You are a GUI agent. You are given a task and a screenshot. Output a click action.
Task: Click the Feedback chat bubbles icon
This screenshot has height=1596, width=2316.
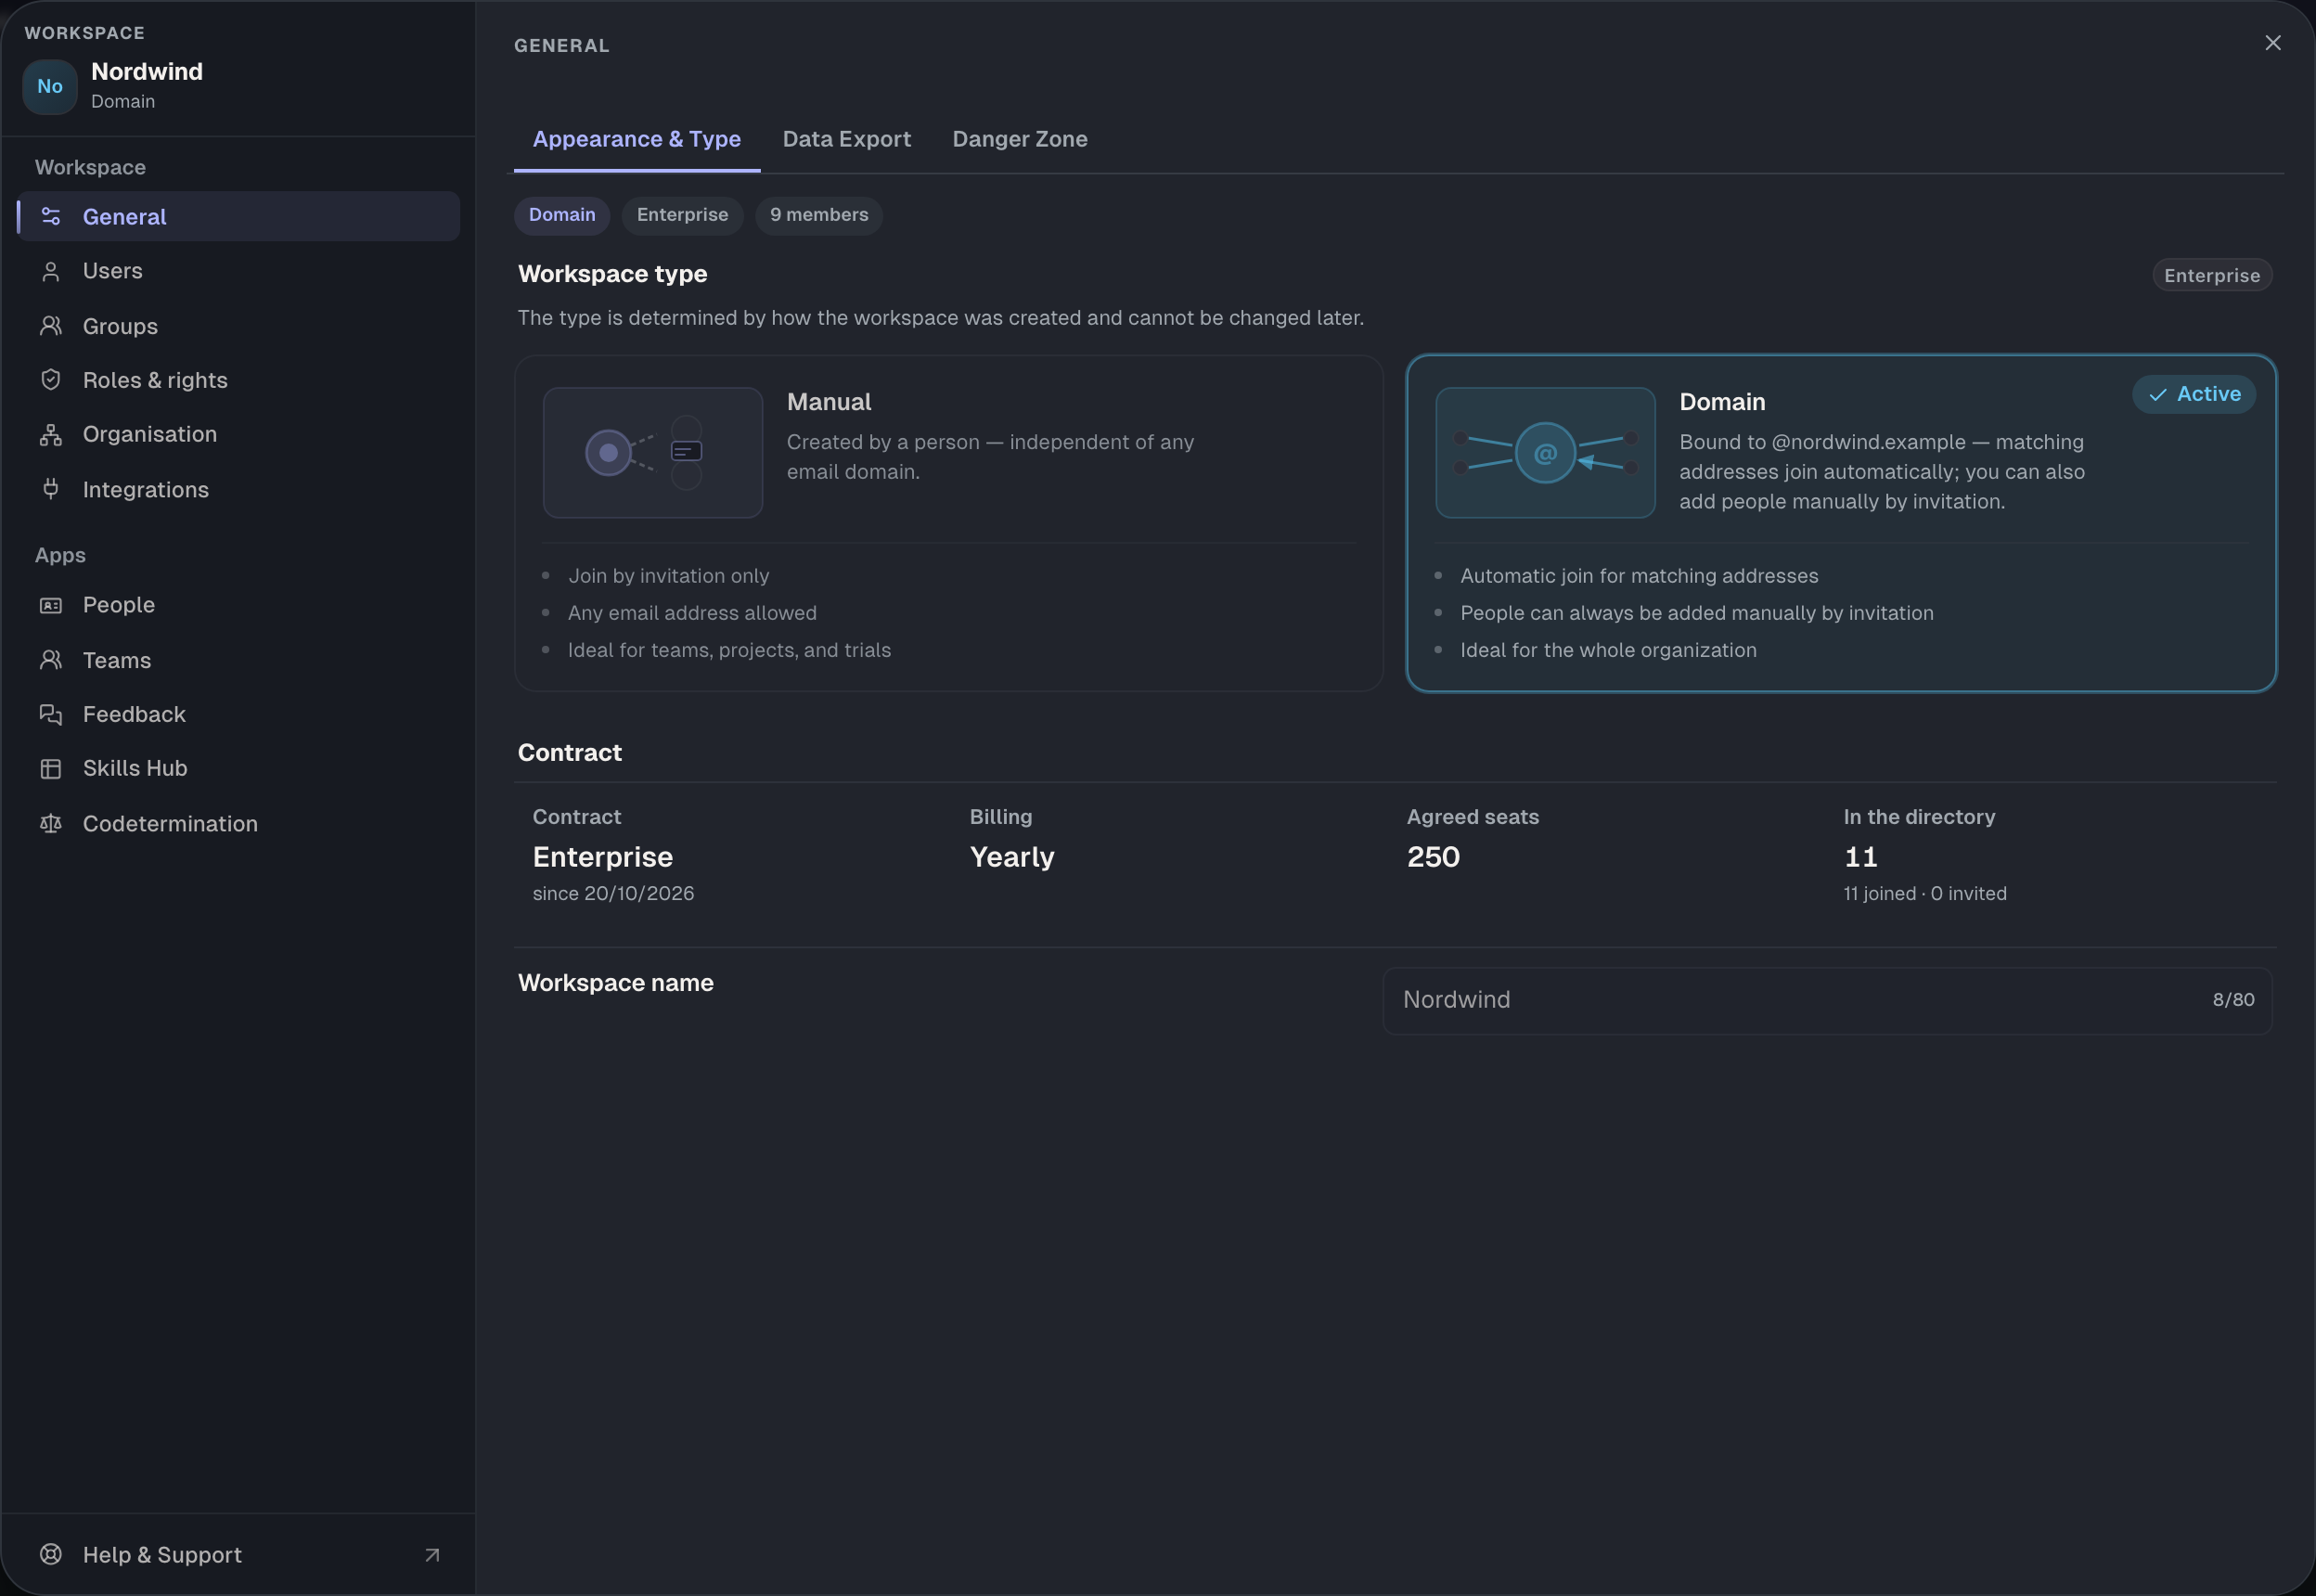coord(51,714)
